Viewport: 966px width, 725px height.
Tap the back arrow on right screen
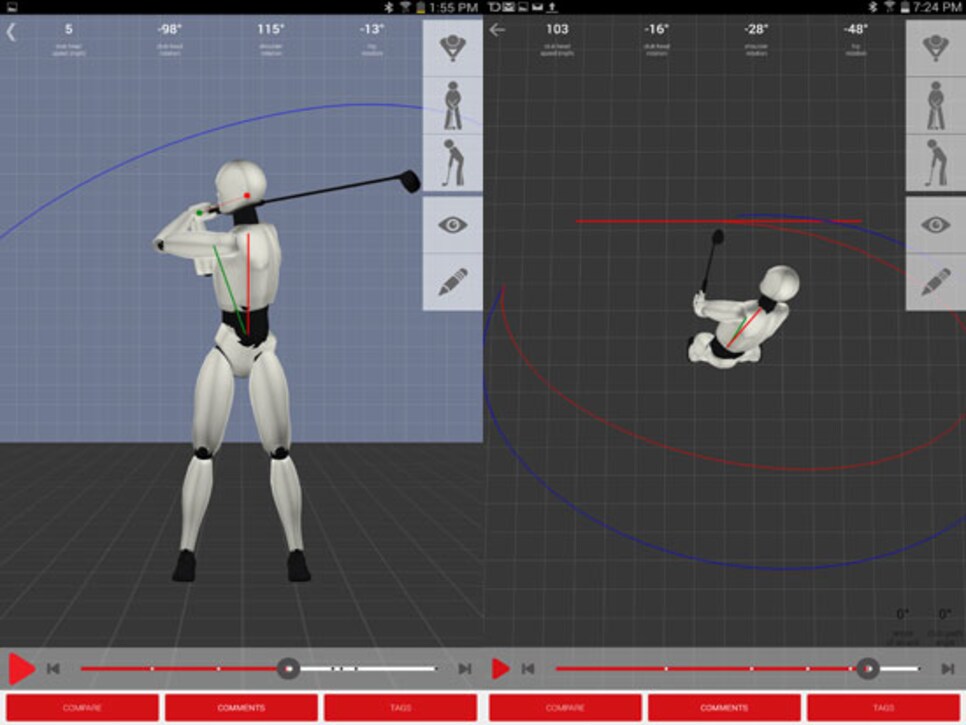(x=497, y=29)
